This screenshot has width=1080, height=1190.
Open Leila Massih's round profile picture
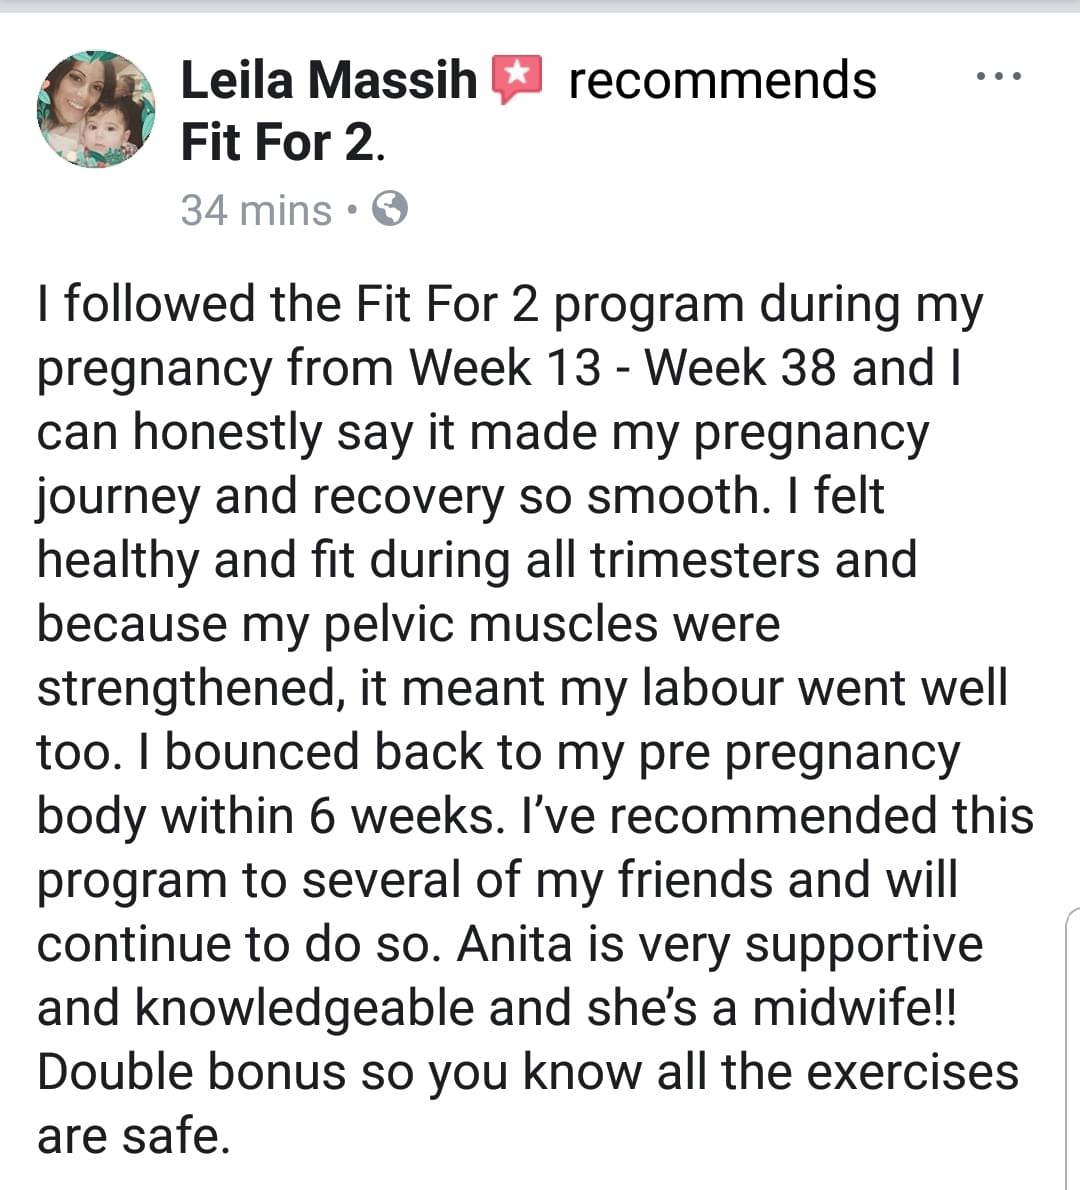pos(96,109)
